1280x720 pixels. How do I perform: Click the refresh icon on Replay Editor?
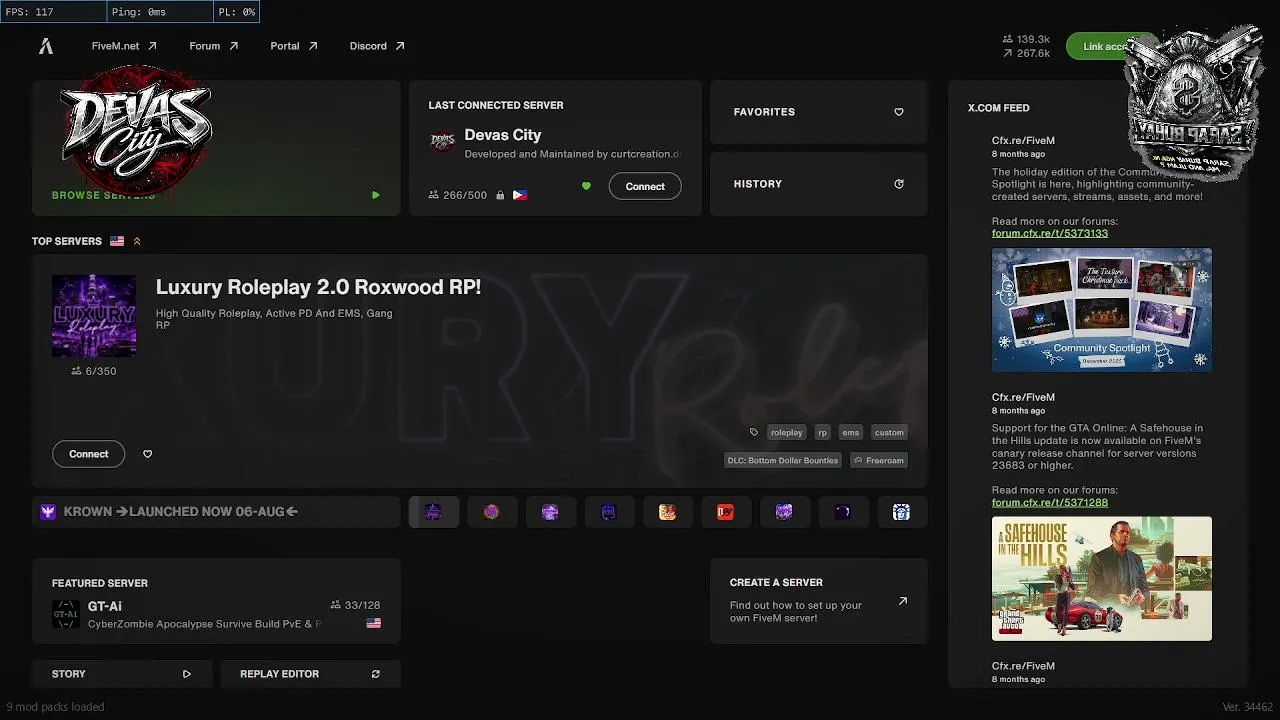(x=376, y=674)
